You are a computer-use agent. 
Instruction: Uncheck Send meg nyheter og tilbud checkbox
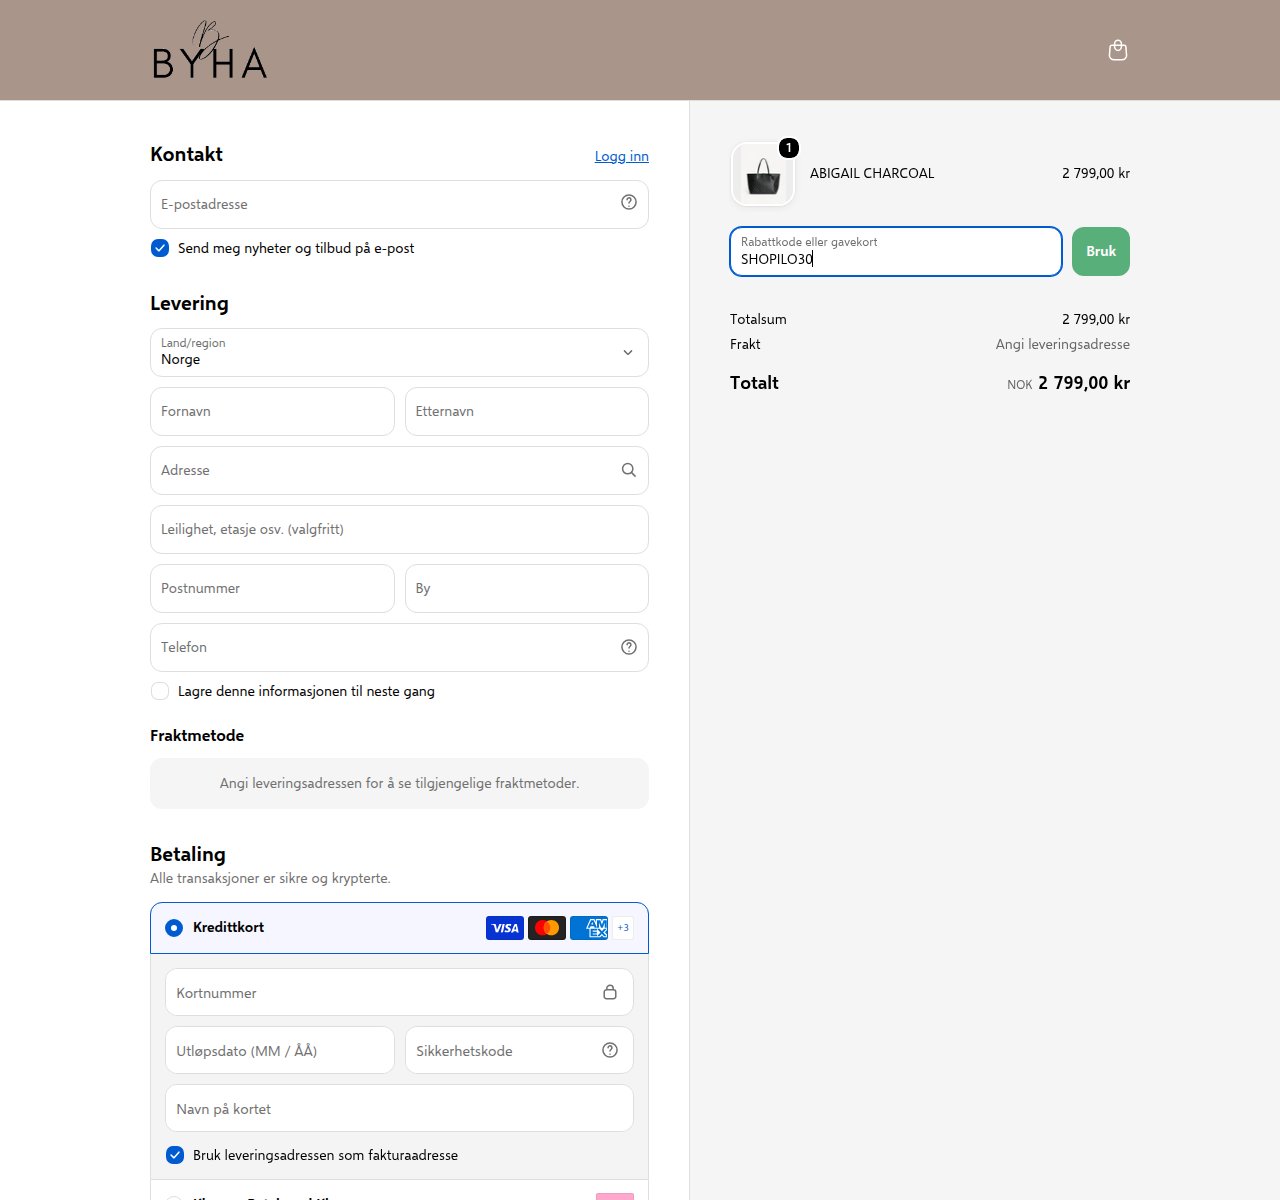(x=160, y=248)
